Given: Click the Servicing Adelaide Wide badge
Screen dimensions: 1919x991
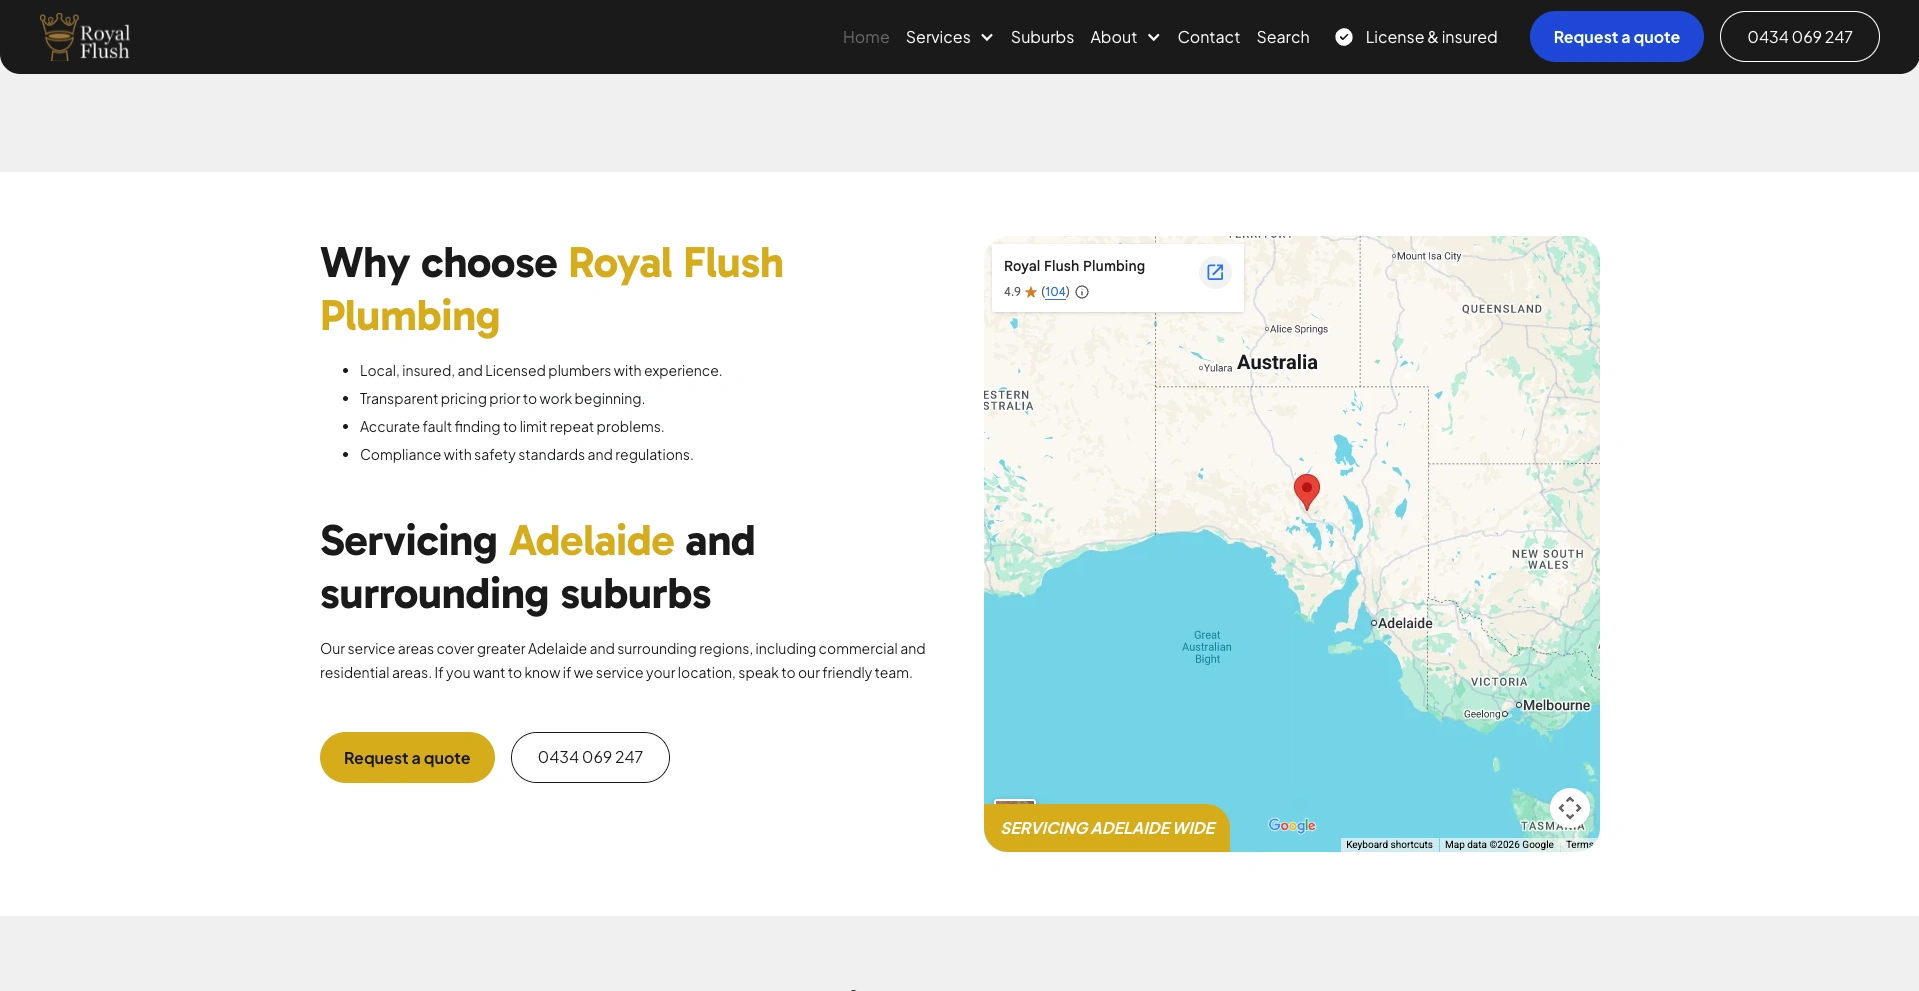Looking at the screenshot, I should pos(1107,828).
